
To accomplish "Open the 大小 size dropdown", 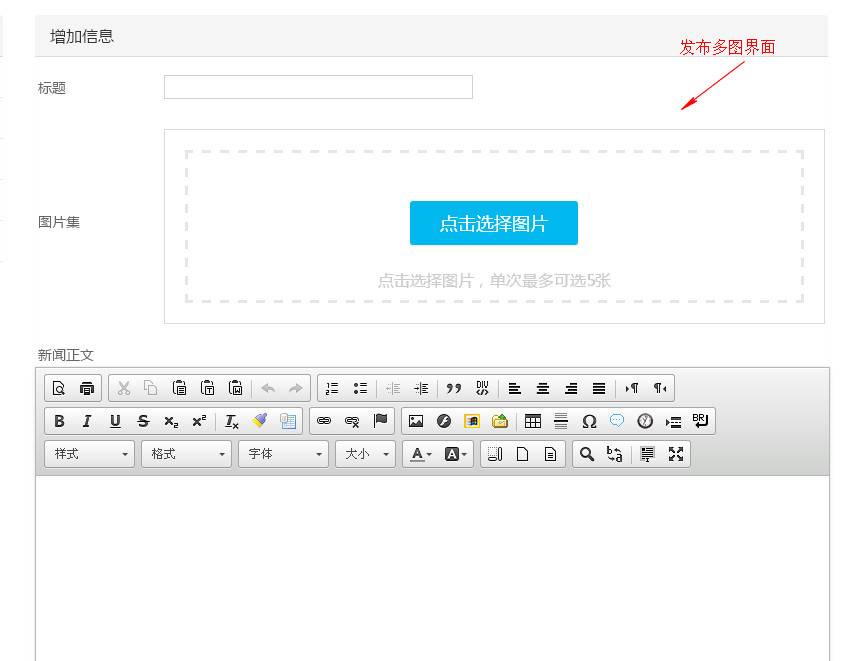I will [x=365, y=454].
